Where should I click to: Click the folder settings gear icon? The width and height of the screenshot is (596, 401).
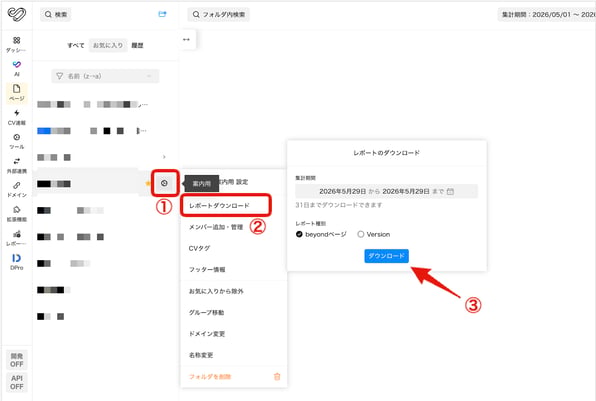pyautogui.click(x=164, y=183)
